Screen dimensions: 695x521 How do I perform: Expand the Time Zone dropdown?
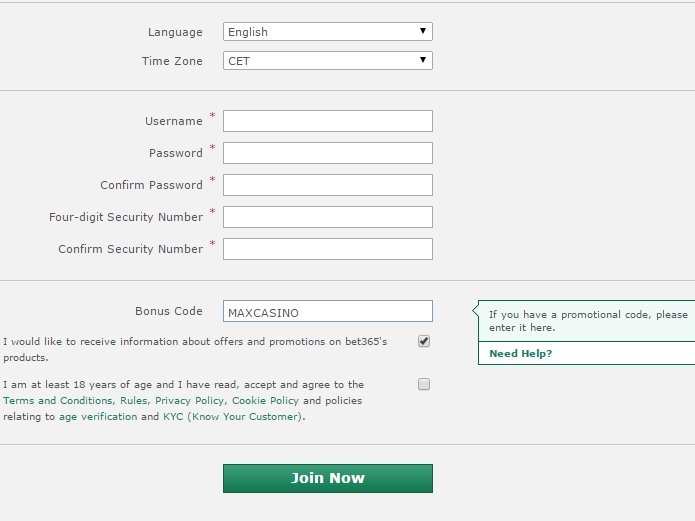327,61
